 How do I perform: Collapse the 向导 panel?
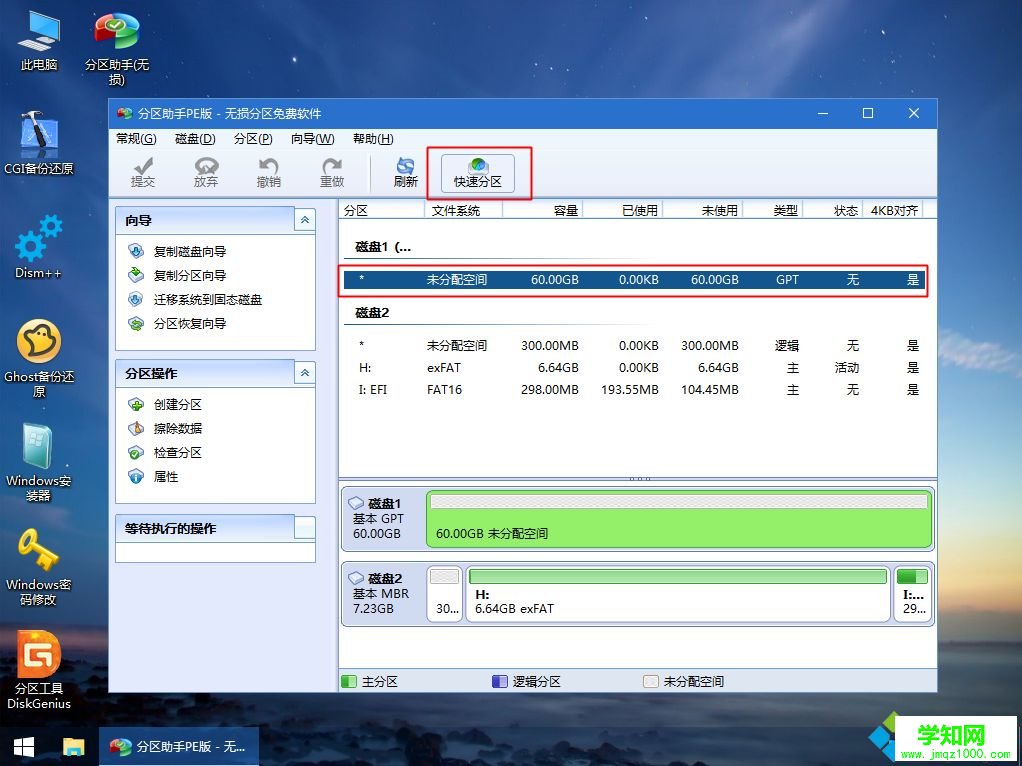(304, 220)
